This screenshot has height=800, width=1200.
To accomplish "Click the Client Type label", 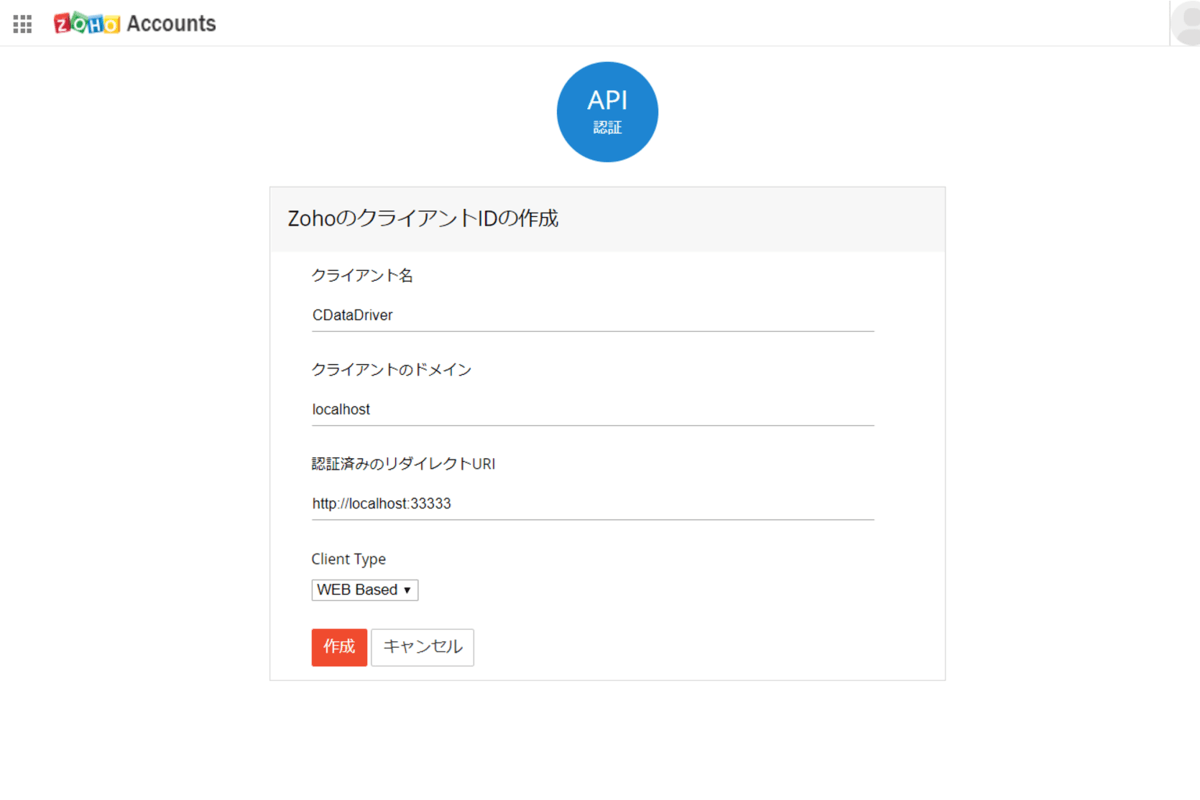I will pyautogui.click(x=348, y=559).
